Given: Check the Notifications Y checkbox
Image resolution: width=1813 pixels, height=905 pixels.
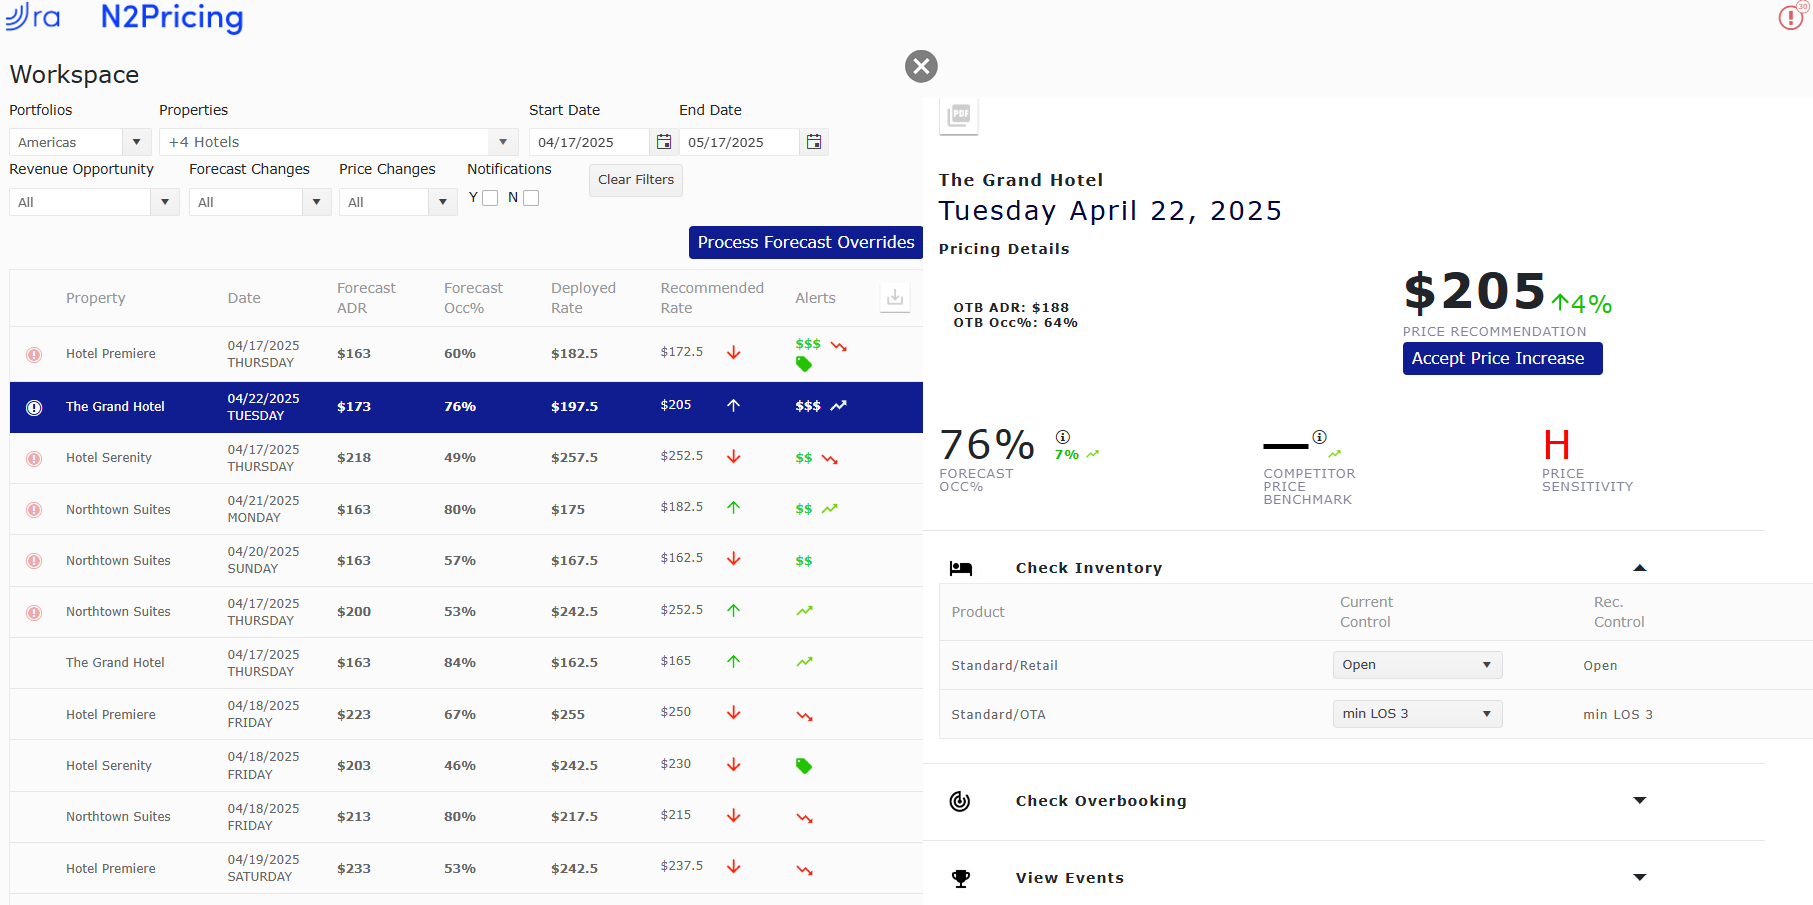Looking at the screenshot, I should [490, 198].
